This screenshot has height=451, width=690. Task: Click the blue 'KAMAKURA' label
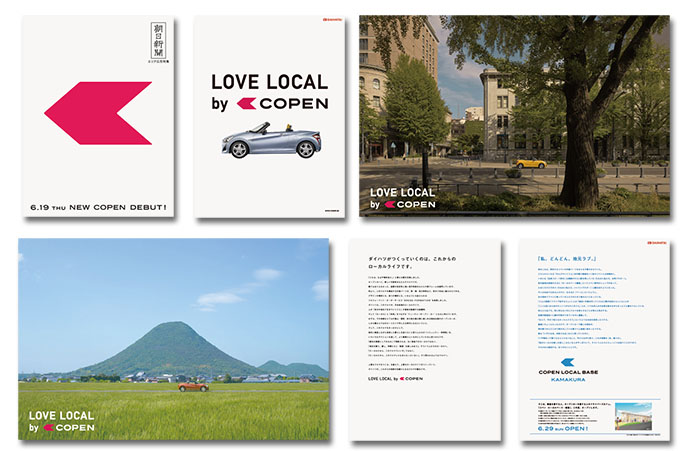pyautogui.click(x=568, y=380)
